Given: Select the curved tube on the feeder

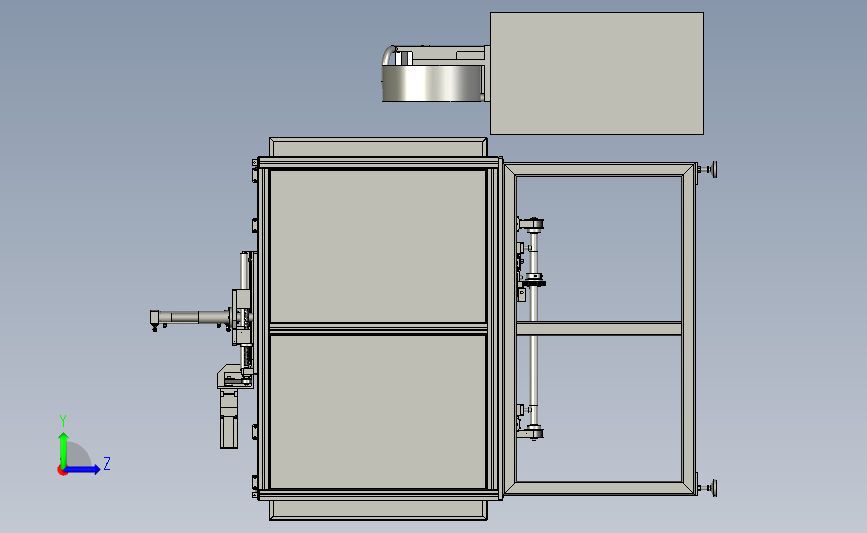Looking at the screenshot, I should tap(389, 55).
